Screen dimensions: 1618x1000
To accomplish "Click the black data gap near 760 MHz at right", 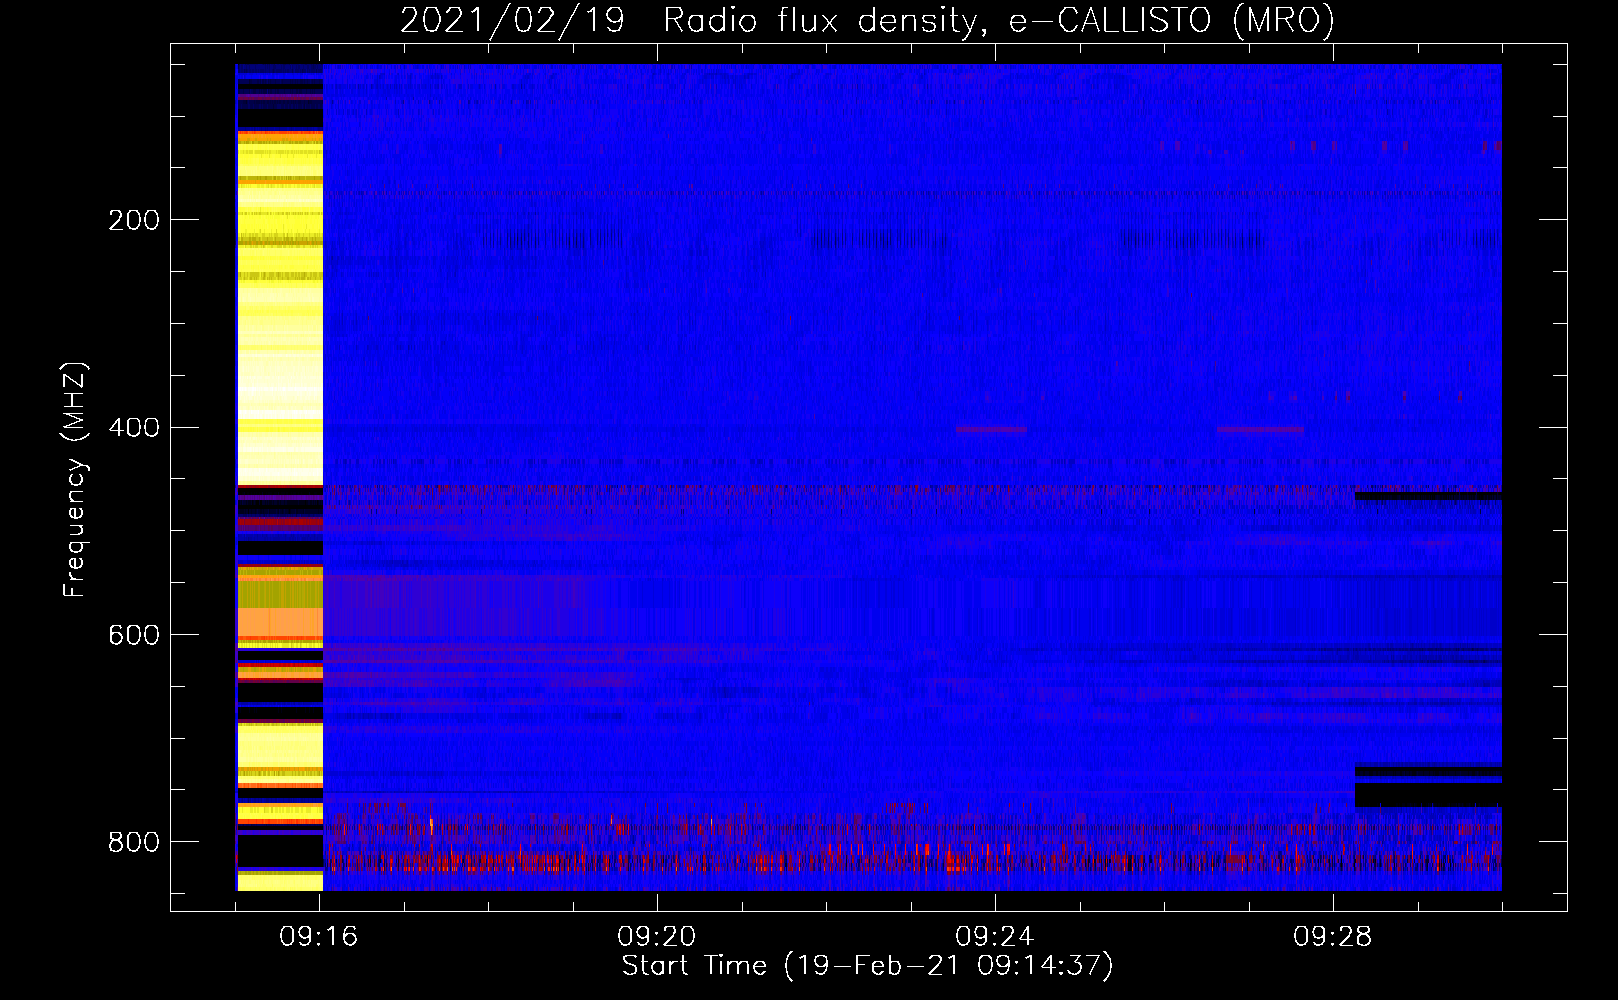I will click(x=1428, y=795).
